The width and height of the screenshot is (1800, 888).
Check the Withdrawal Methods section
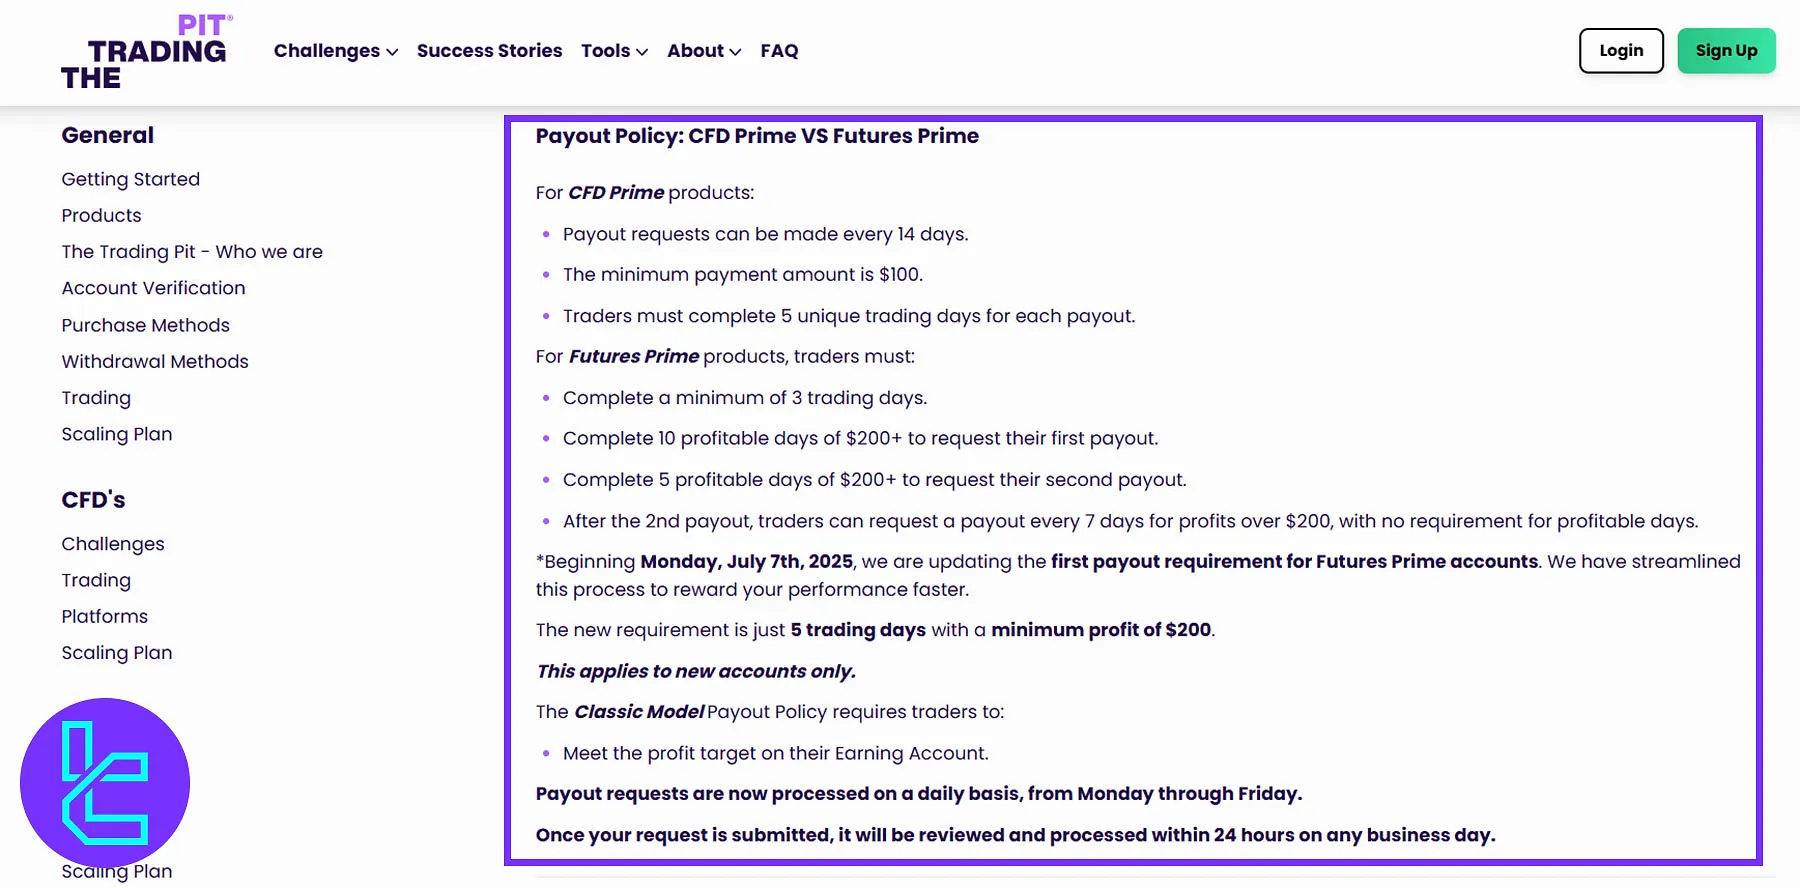coord(154,361)
